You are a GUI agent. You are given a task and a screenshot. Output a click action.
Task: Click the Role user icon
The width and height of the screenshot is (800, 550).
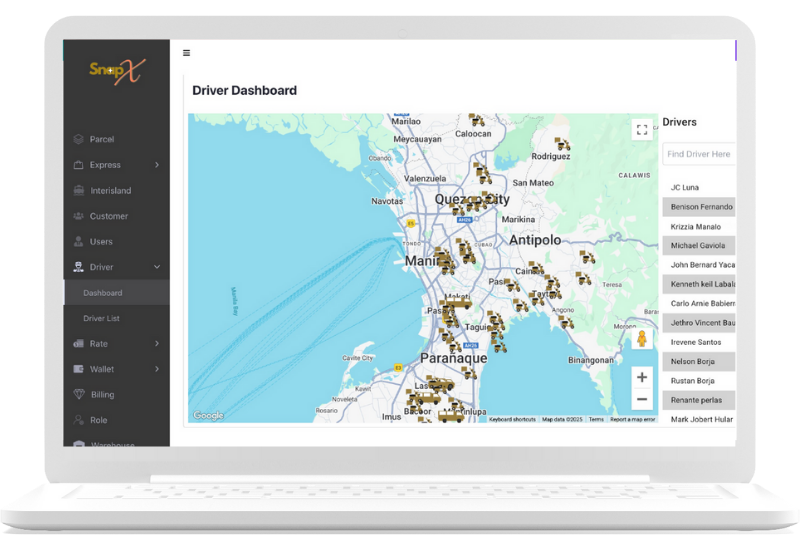tap(79, 420)
